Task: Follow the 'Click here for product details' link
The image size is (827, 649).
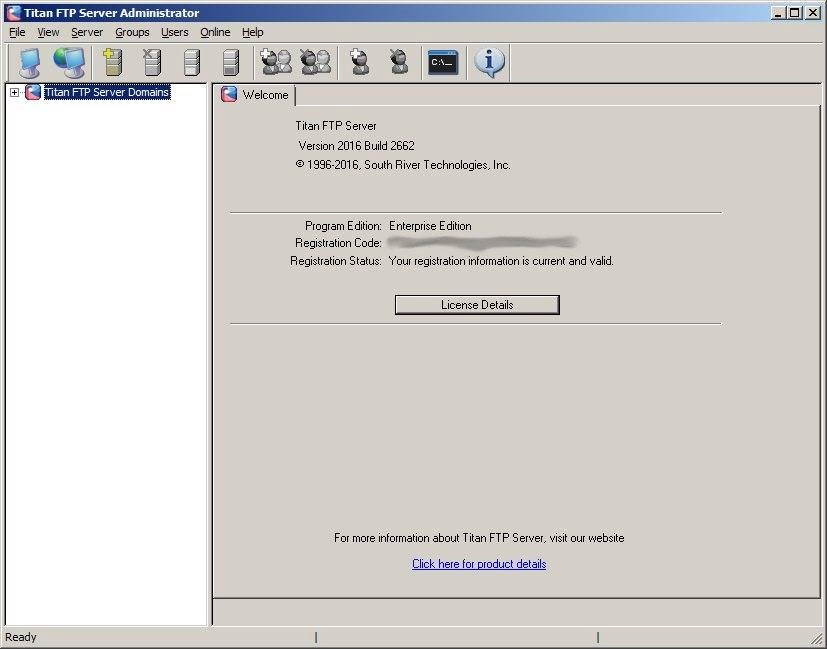Action: click(479, 564)
